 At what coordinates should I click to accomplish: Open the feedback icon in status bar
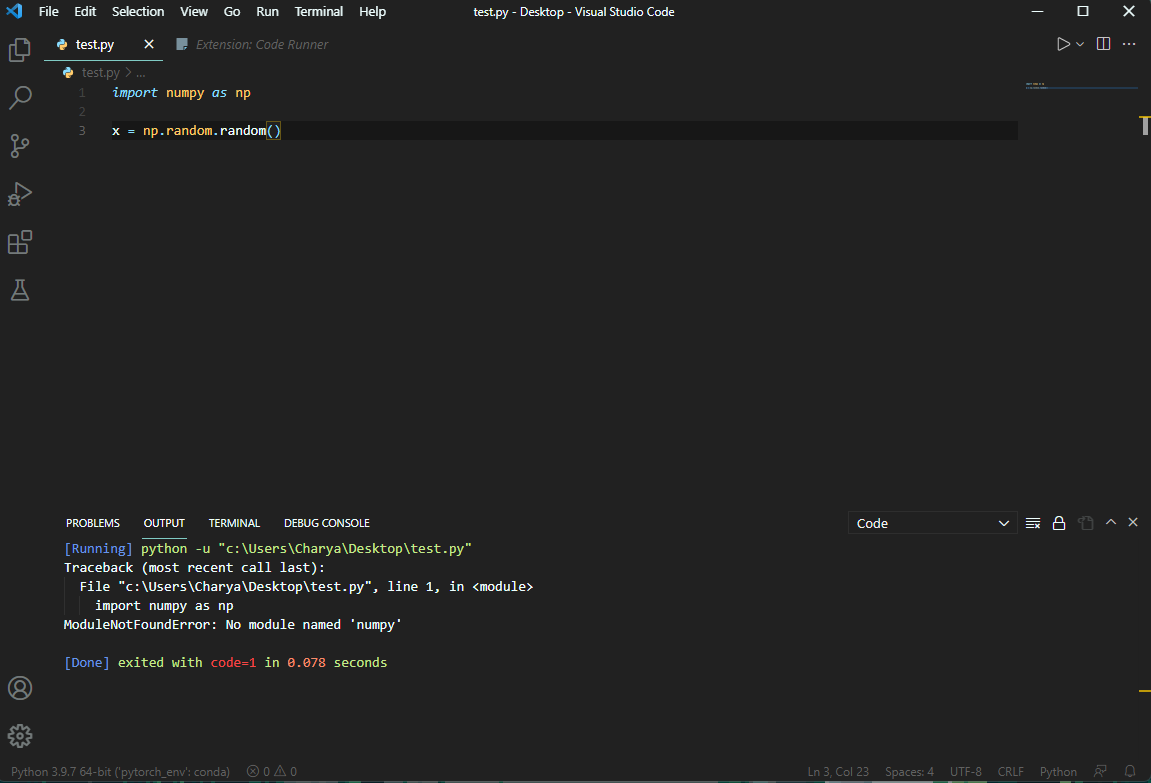[x=1100, y=771]
